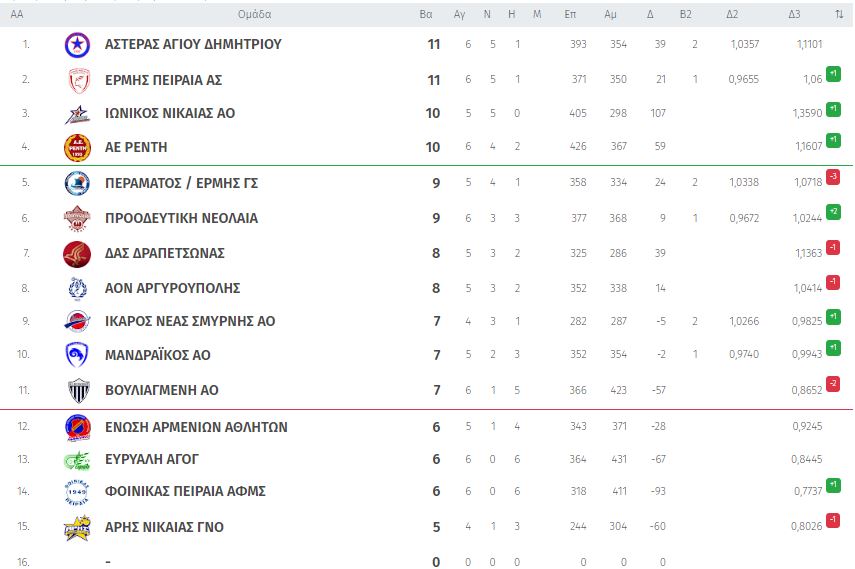Viewport: 855px width, 569px height.
Task: Click the ΑΣΤΕΡΑΣ ΑΓΙΟΥ ΔΗΜΗΤΡΙΟΥ team logo
Action: point(77,45)
